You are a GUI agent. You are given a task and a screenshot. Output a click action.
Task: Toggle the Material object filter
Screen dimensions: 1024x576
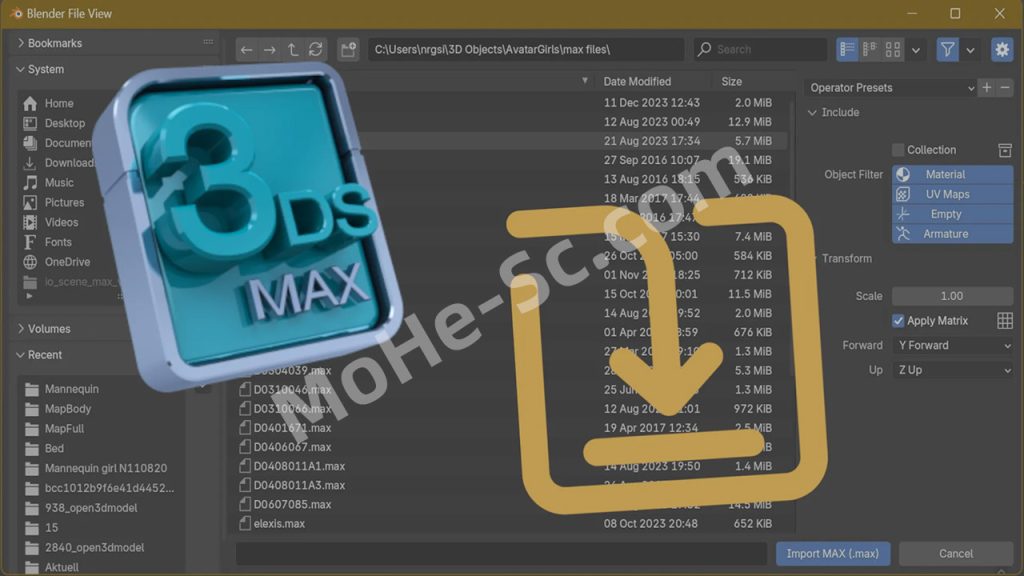[952, 175]
